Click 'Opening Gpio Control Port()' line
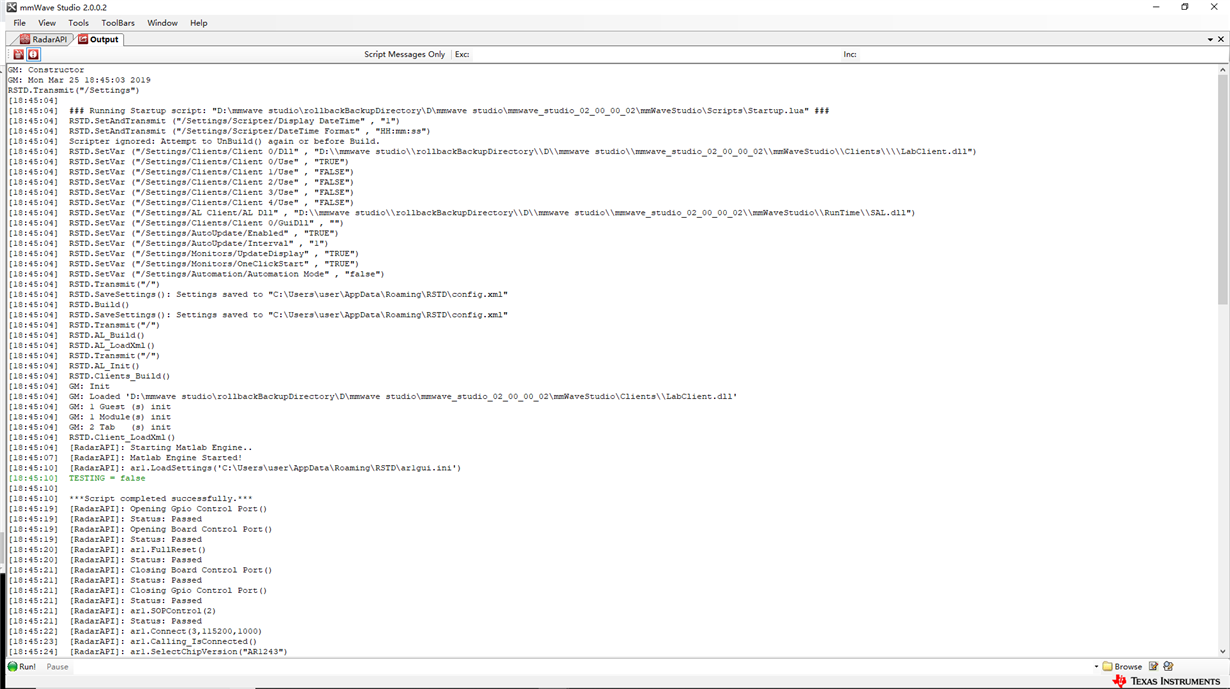 [x=138, y=508]
